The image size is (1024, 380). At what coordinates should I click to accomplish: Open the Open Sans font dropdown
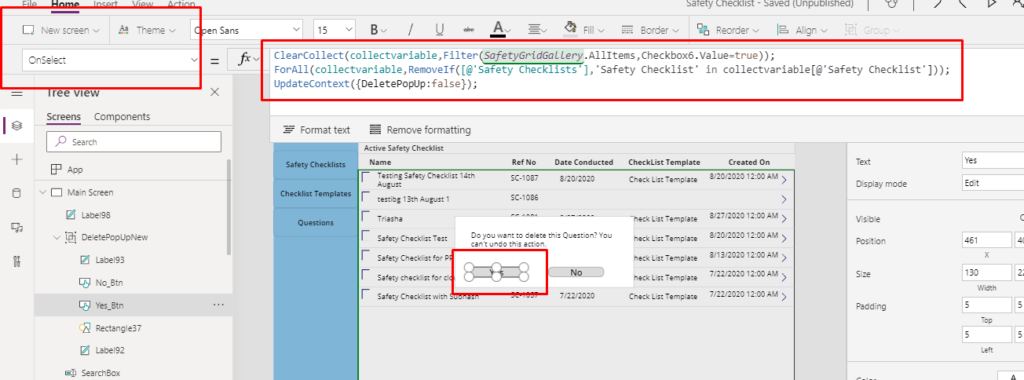[246, 30]
